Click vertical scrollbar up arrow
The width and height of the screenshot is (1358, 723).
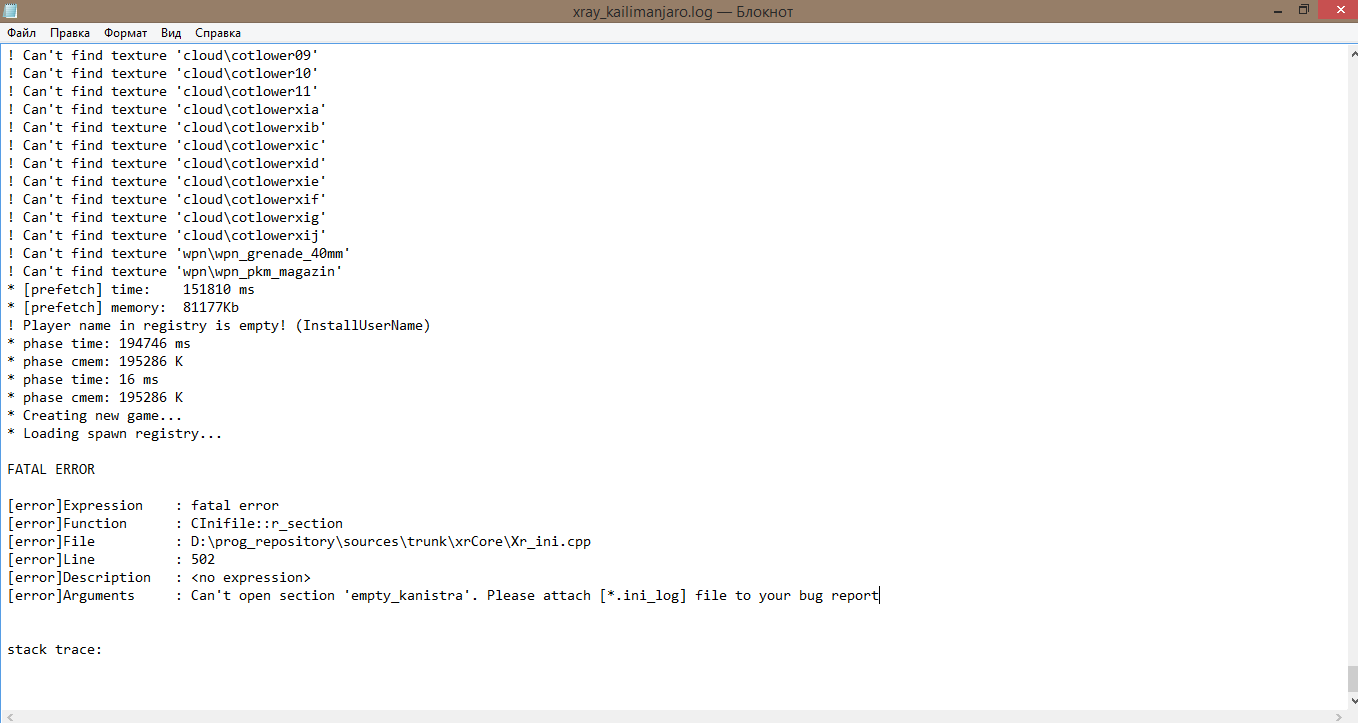[1351, 52]
